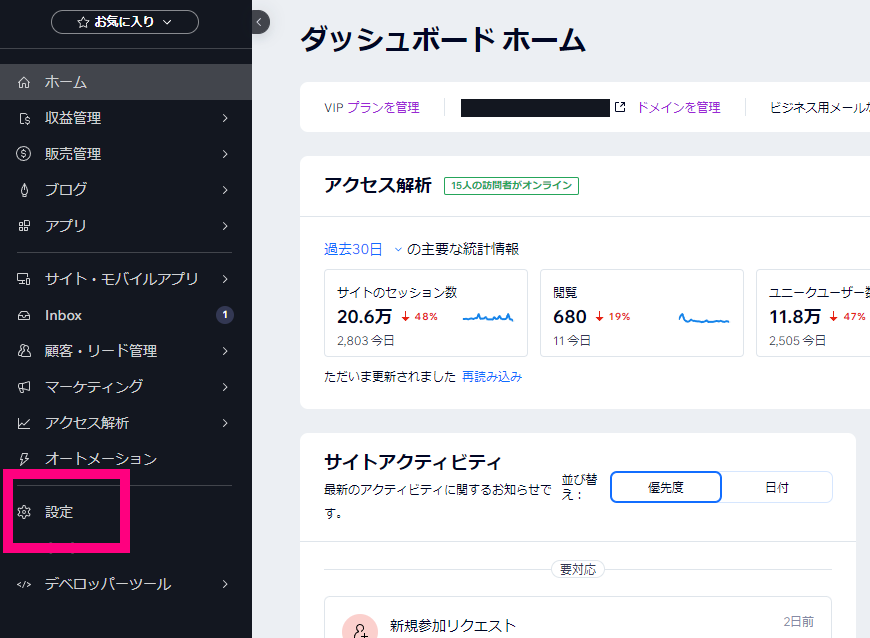Image resolution: width=870 pixels, height=638 pixels.
Task: Open the 閲覧 stats card
Action: pyautogui.click(x=641, y=313)
